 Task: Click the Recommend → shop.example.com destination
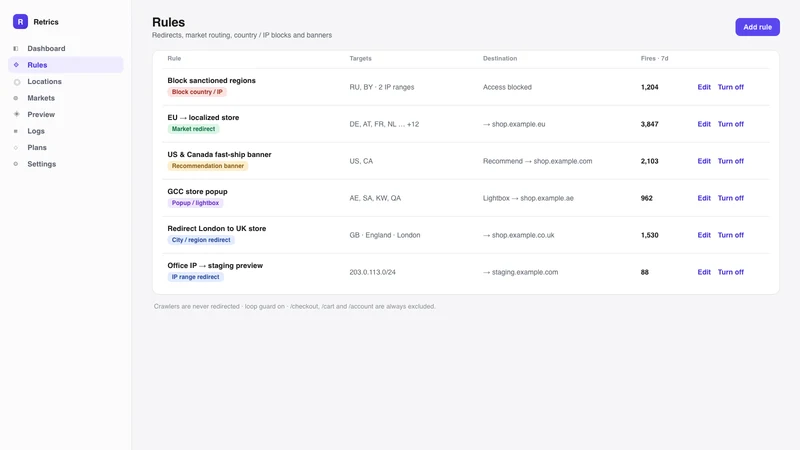538,161
